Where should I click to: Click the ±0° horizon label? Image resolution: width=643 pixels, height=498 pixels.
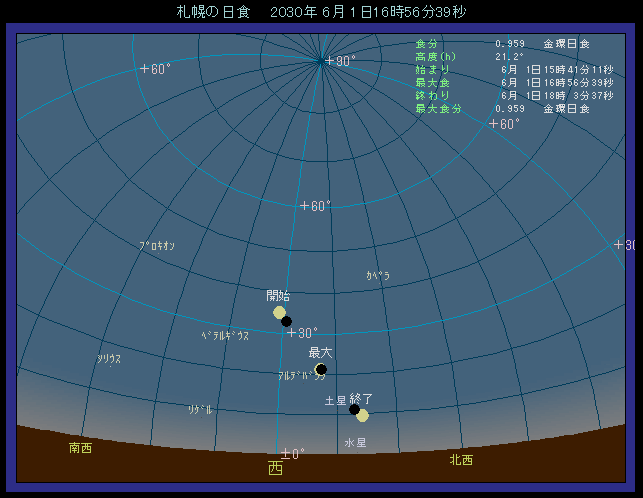pyautogui.click(x=292, y=453)
